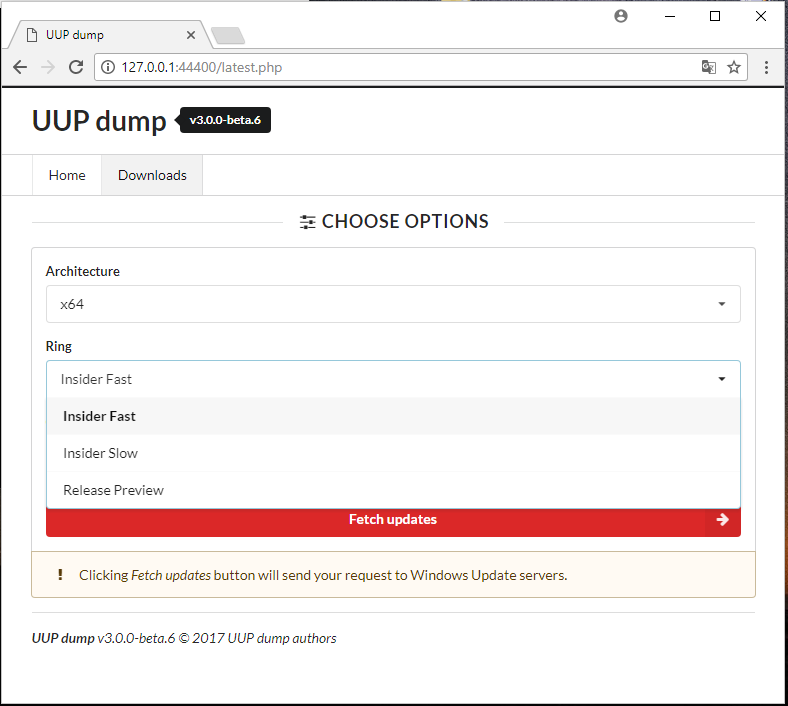Expand the Architecture x64 dropdown
Screen dimensions: 788x706
393,304
